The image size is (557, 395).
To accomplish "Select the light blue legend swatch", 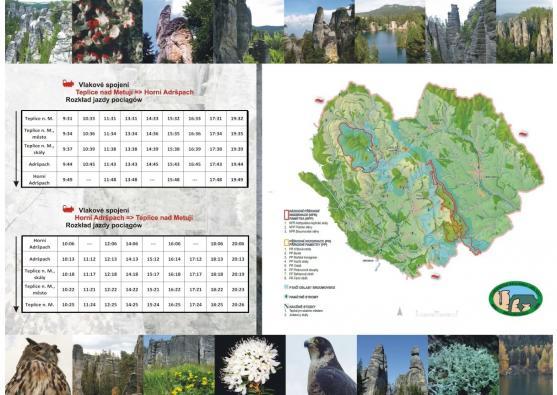I will [x=286, y=287].
